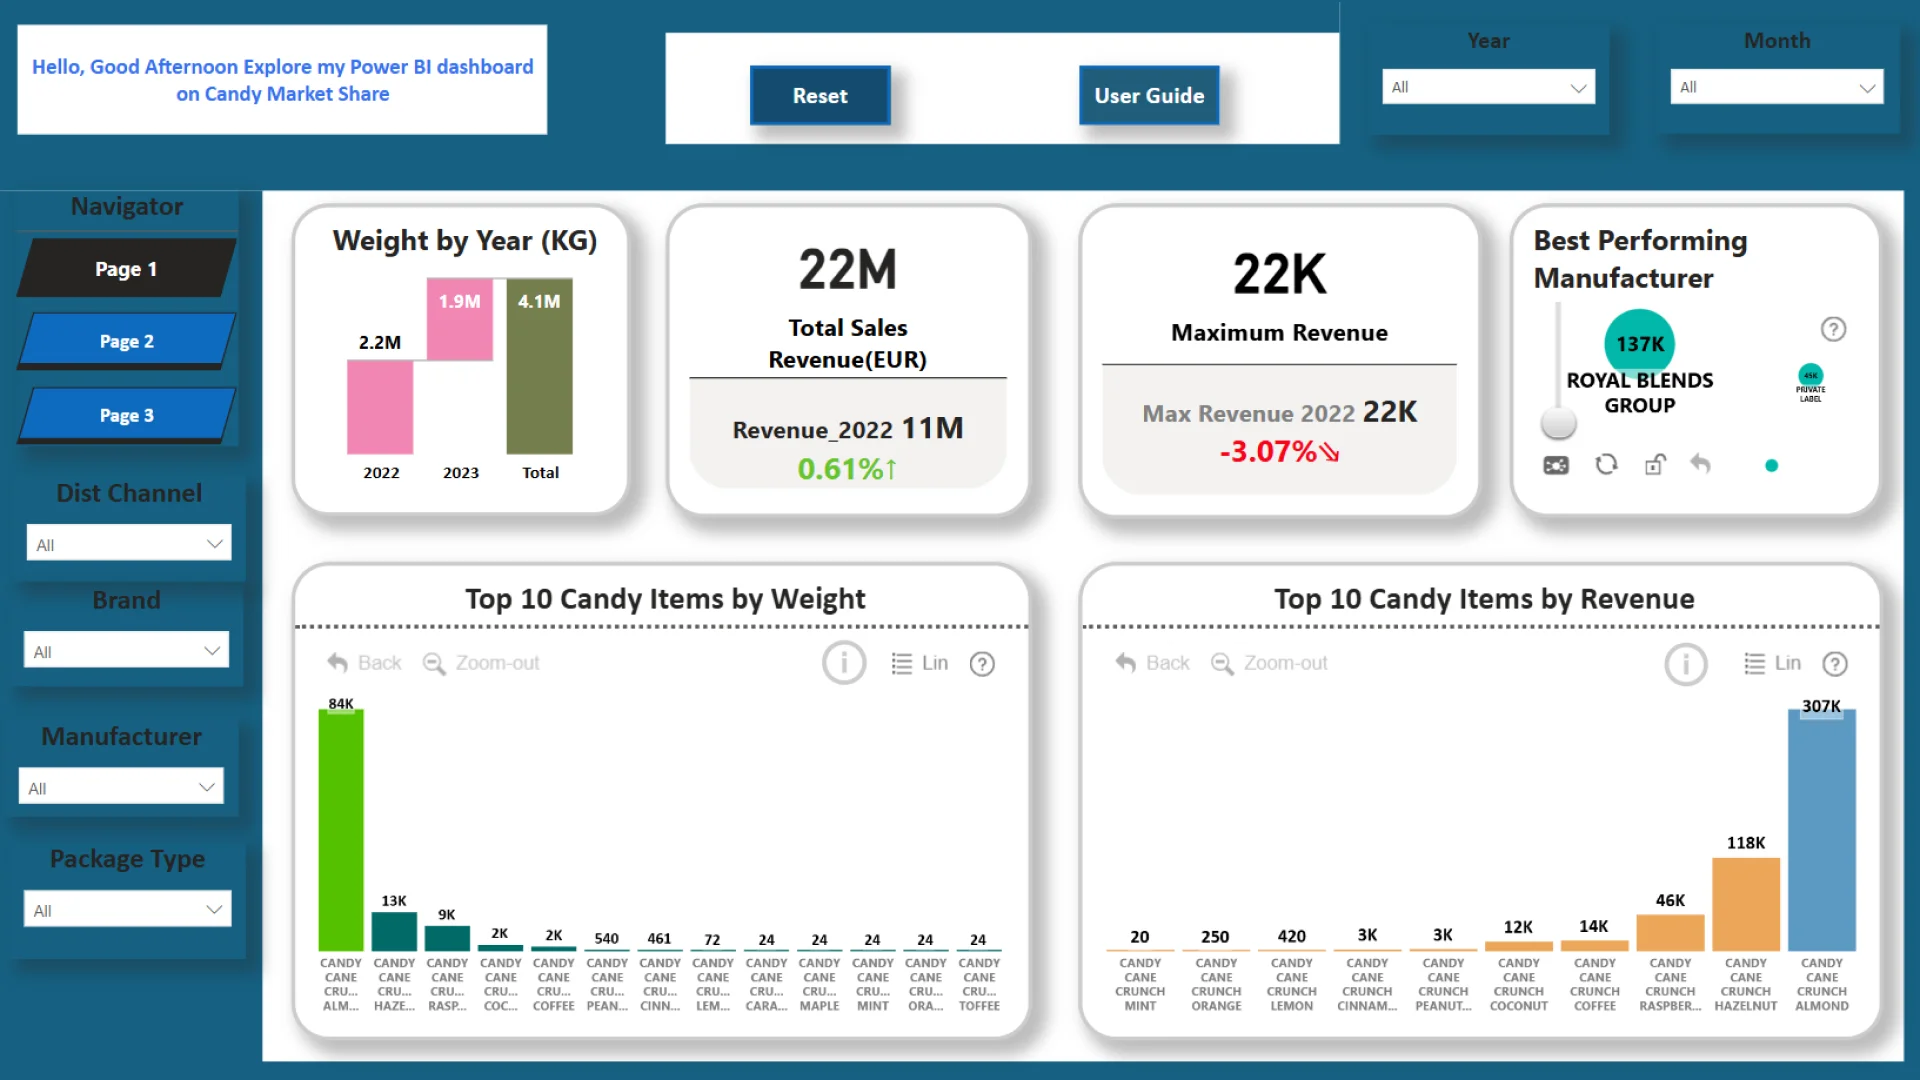Click the Reset button
This screenshot has width=1920, height=1080.
tap(820, 96)
